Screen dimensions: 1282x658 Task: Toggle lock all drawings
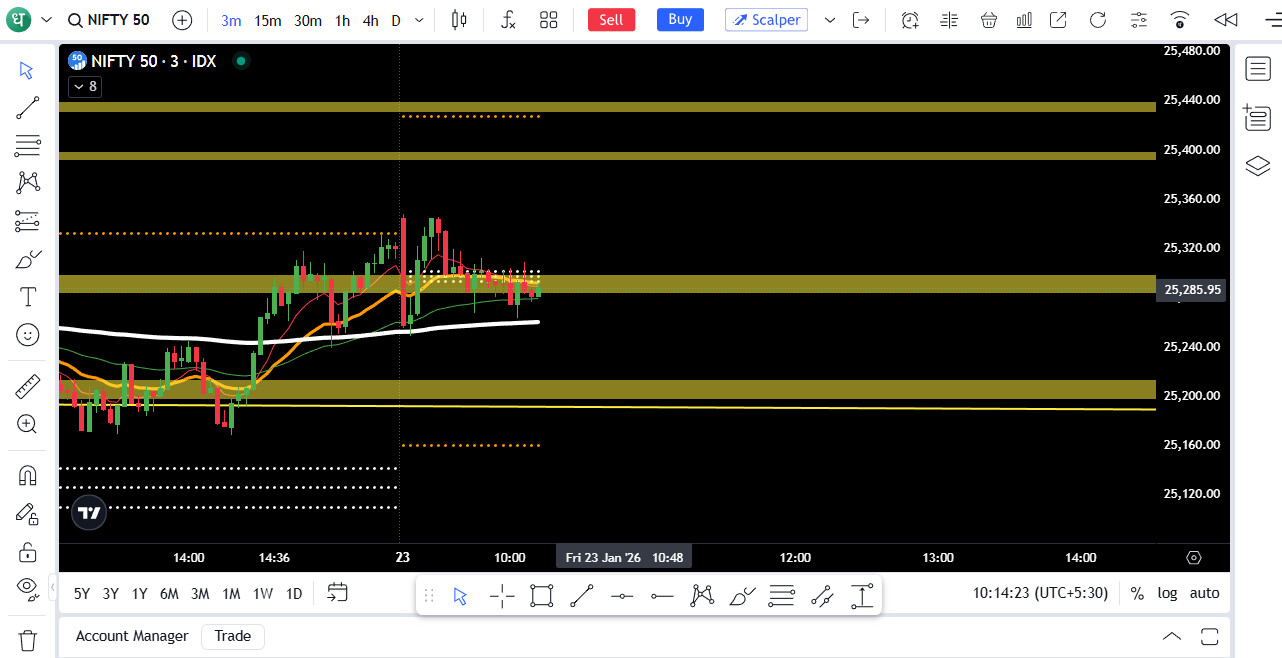pyautogui.click(x=27, y=551)
